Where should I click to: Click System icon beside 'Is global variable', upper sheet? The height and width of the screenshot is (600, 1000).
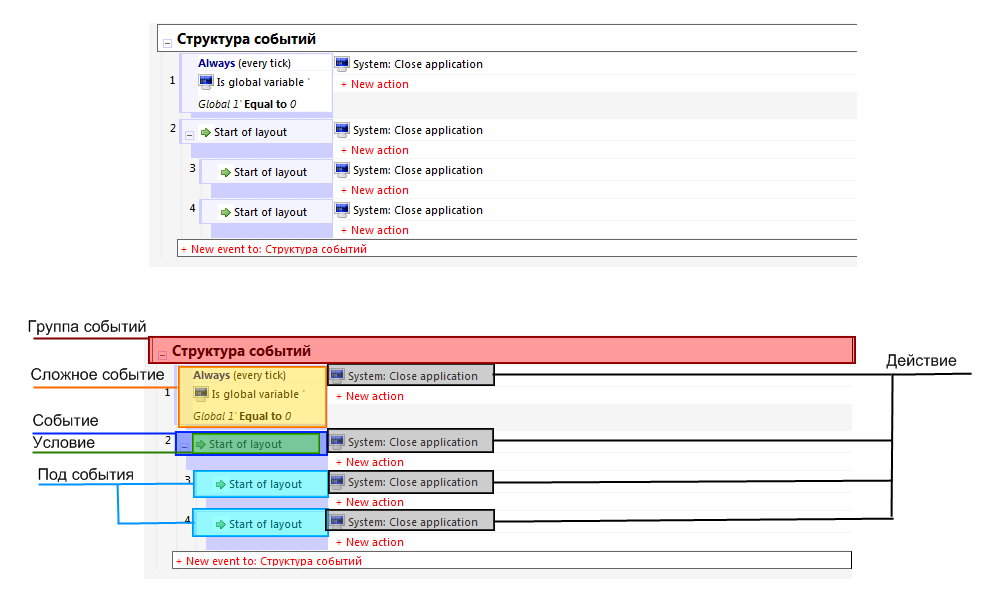pyautogui.click(x=205, y=82)
